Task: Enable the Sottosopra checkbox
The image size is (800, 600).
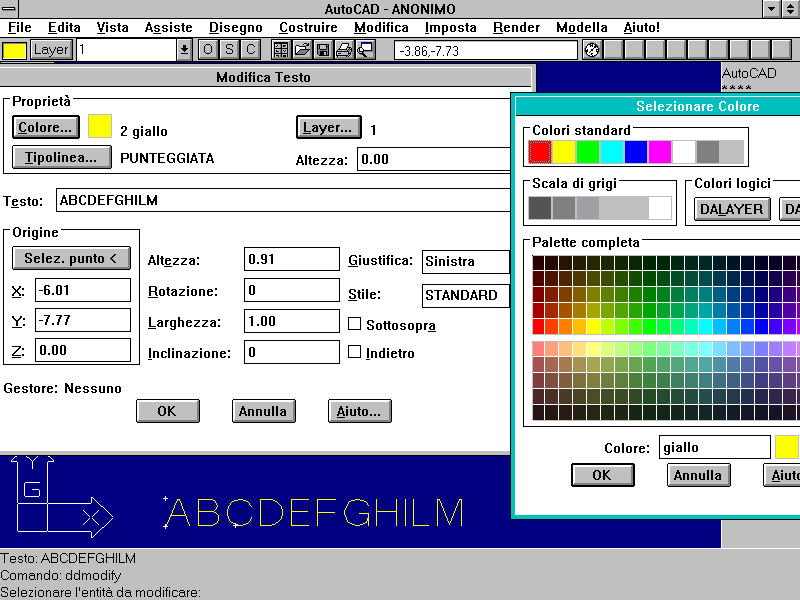Action: [x=355, y=324]
